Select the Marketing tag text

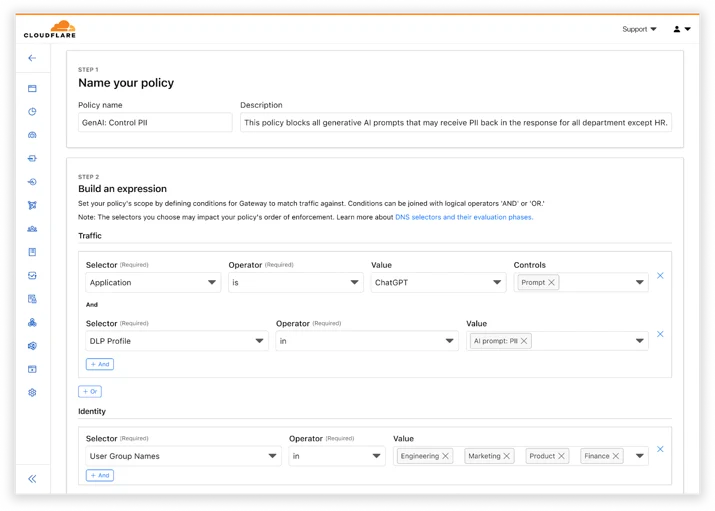484,456
